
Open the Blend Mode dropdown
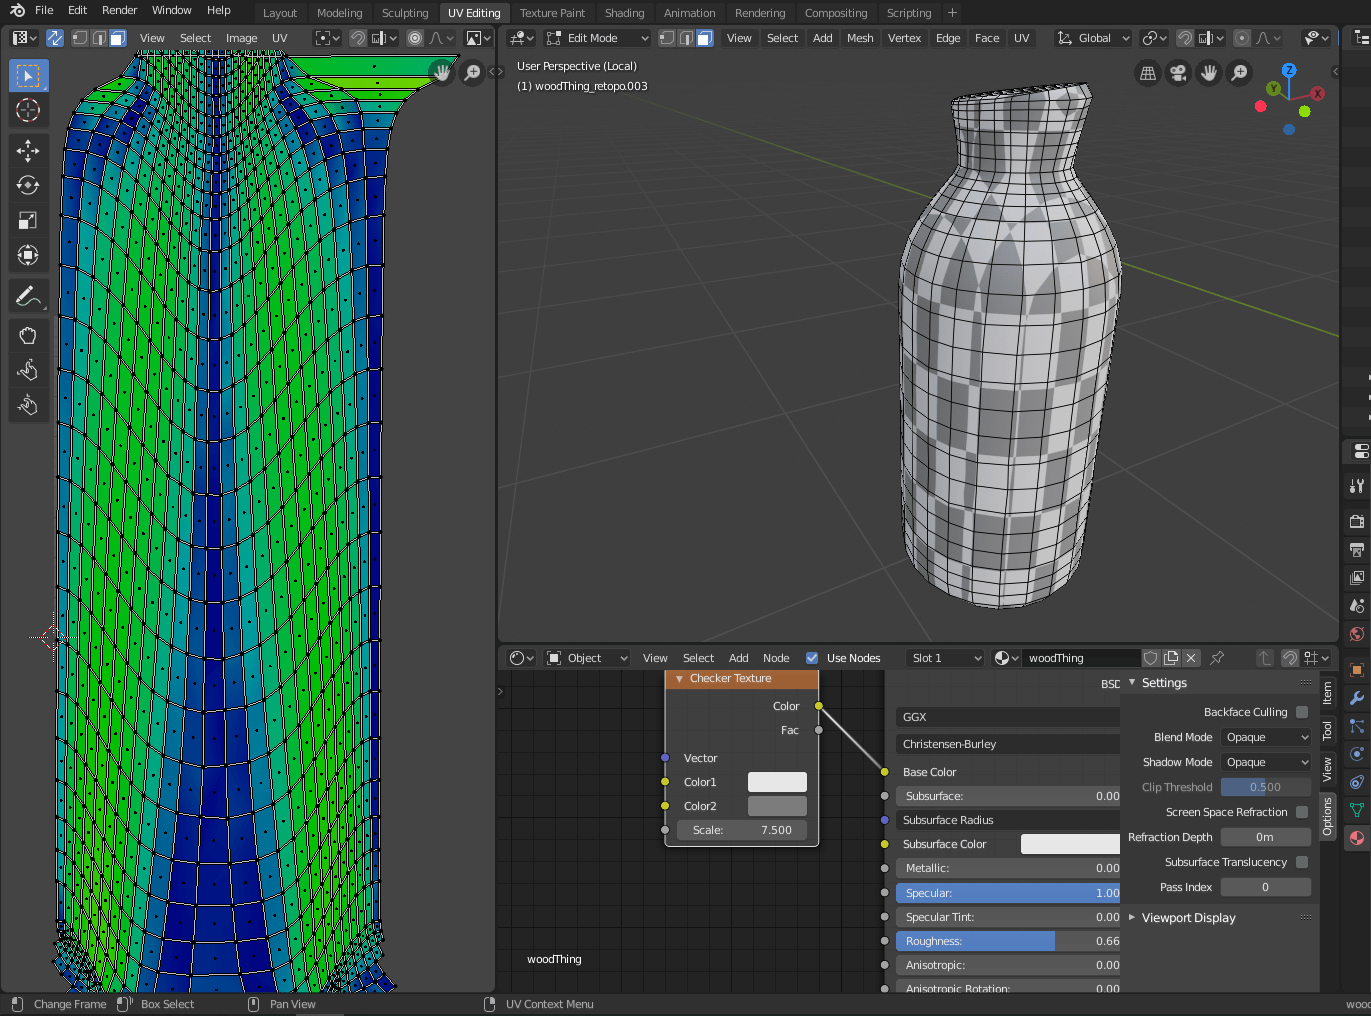[1266, 737]
